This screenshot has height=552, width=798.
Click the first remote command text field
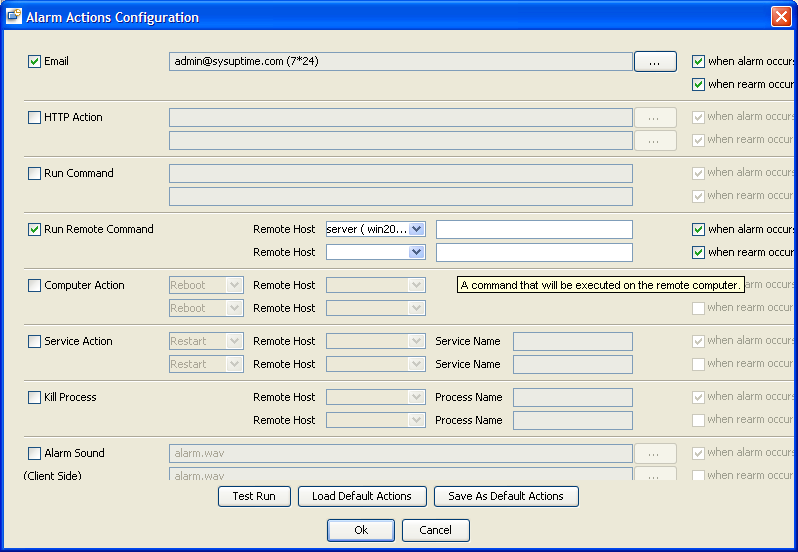tap(534, 230)
